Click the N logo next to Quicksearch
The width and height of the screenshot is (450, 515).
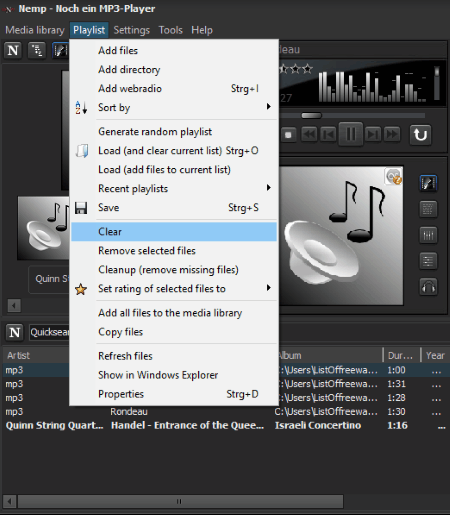coord(14,332)
